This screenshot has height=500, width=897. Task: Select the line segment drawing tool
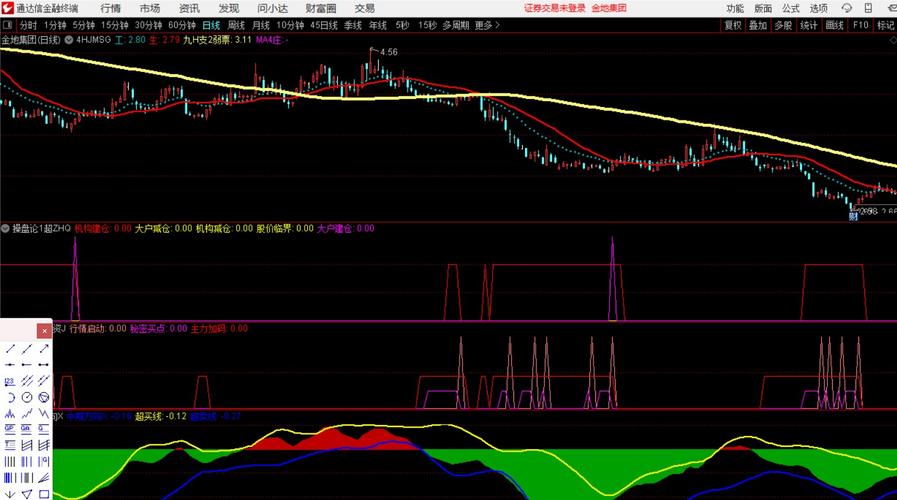10,348
